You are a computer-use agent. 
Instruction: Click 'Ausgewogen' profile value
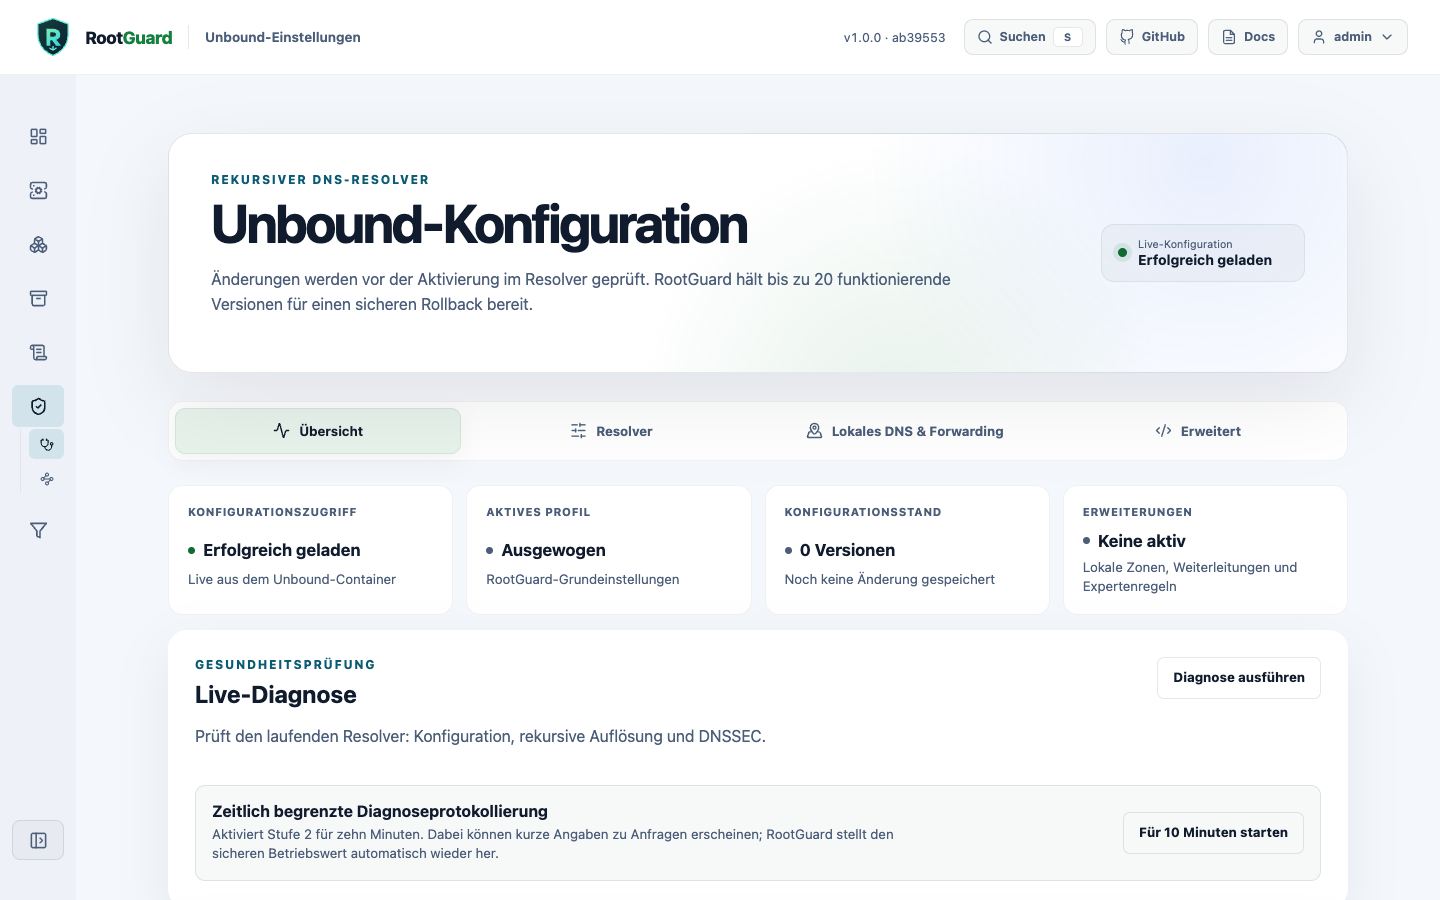pos(553,550)
